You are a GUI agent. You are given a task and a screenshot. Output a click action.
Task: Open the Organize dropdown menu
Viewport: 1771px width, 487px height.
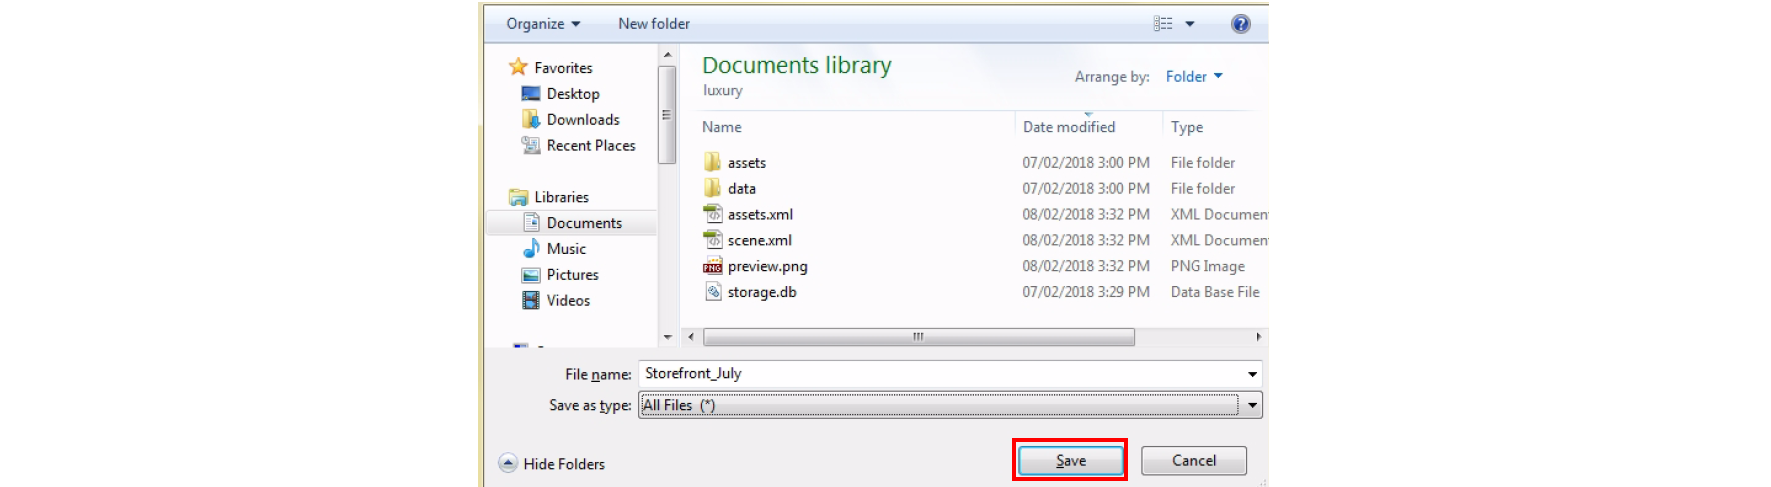click(543, 24)
